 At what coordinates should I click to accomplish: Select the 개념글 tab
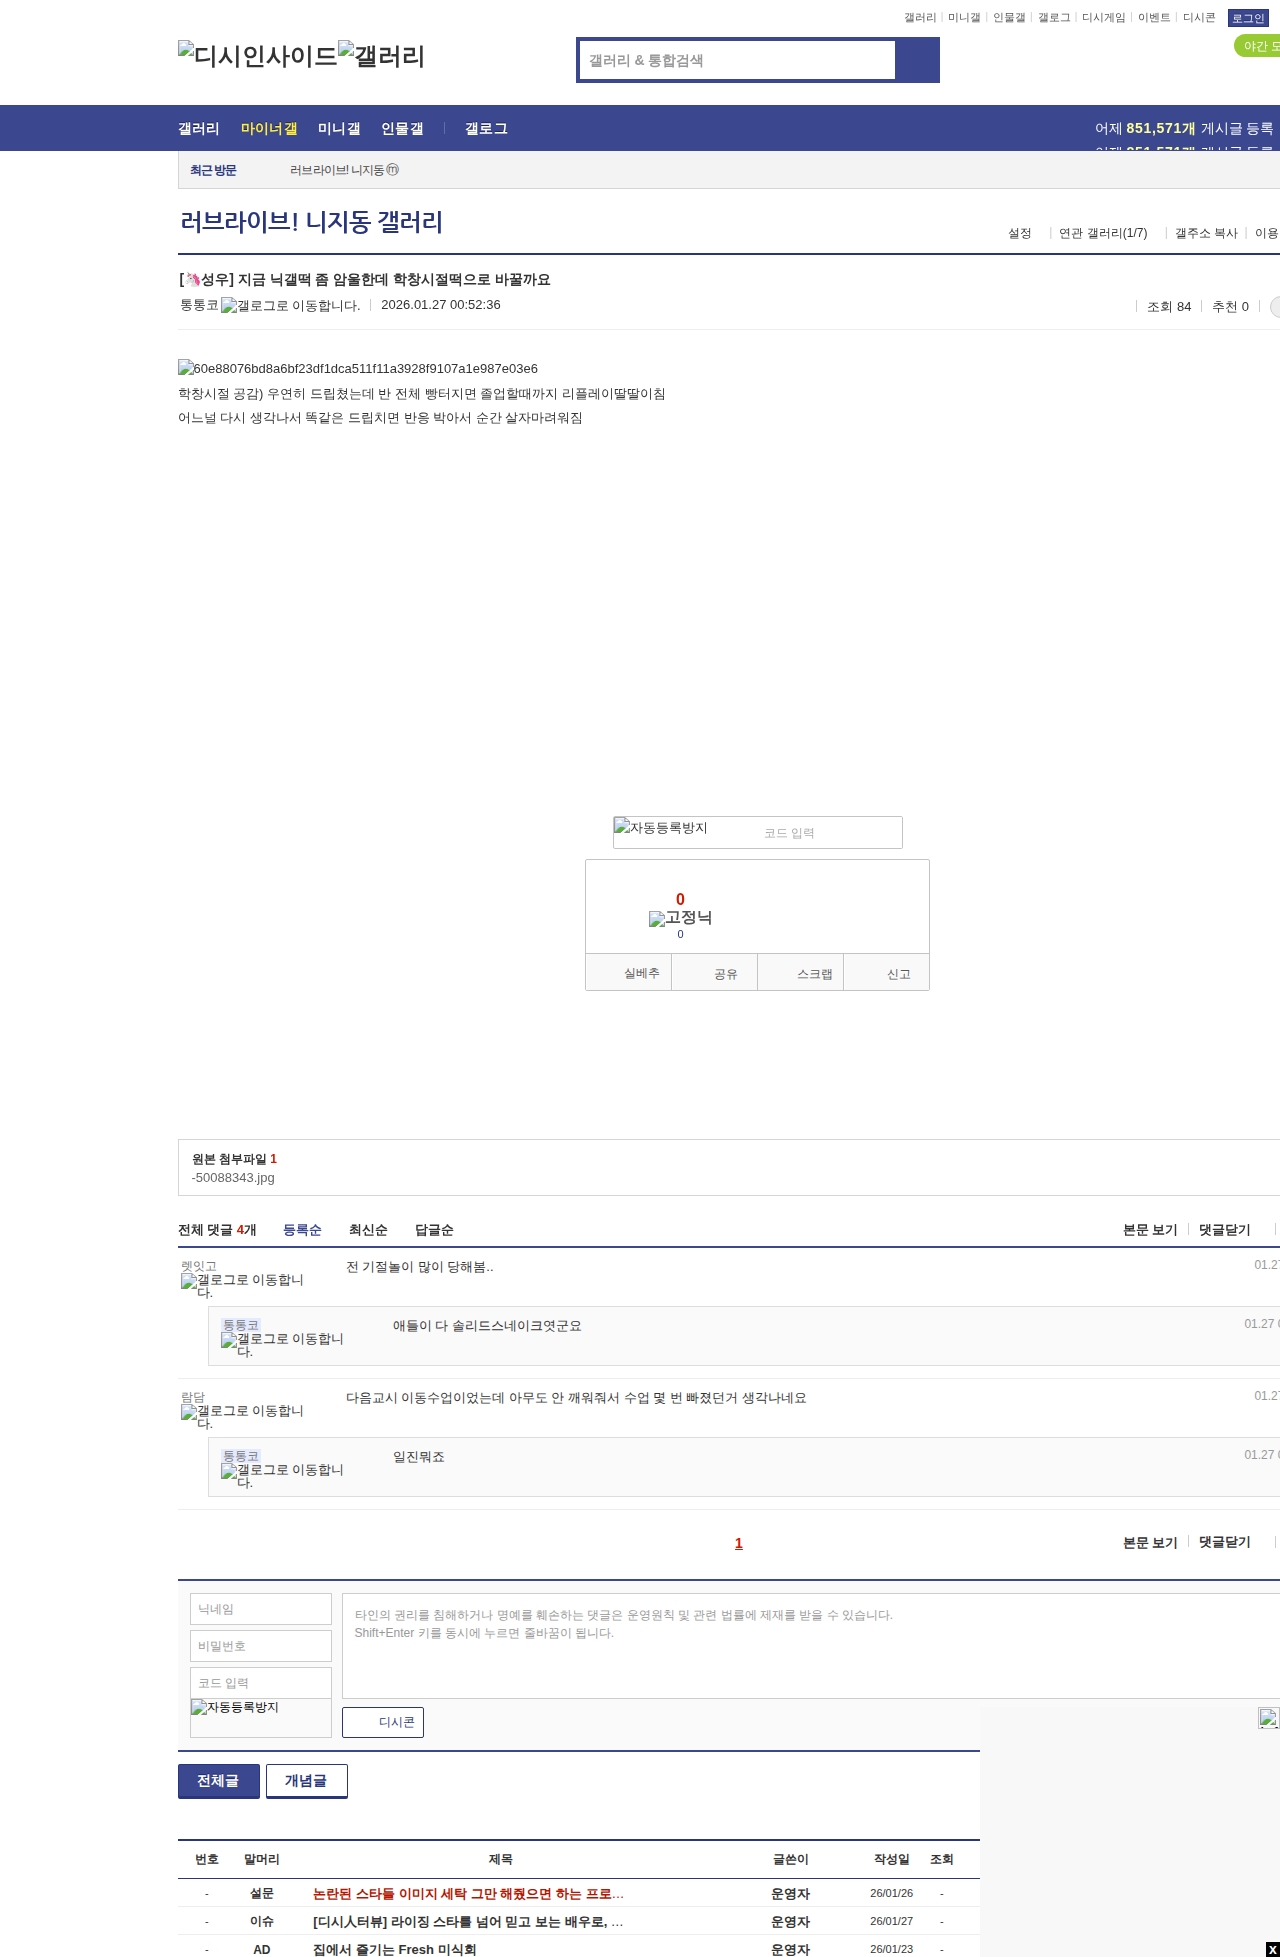click(x=307, y=1781)
